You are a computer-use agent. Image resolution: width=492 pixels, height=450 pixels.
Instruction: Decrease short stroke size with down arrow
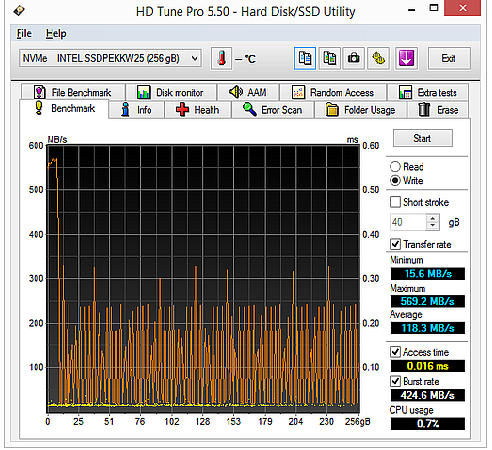coord(433,226)
